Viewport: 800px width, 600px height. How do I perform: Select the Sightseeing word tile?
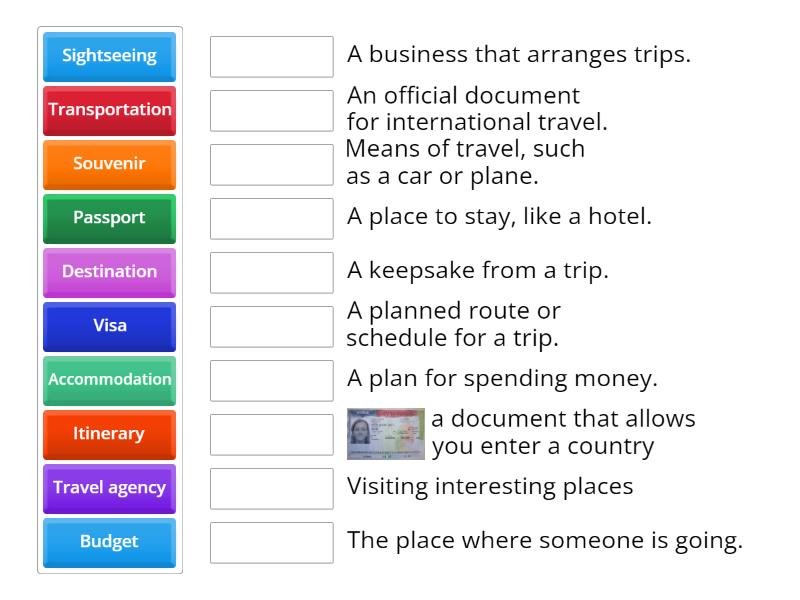pos(108,57)
